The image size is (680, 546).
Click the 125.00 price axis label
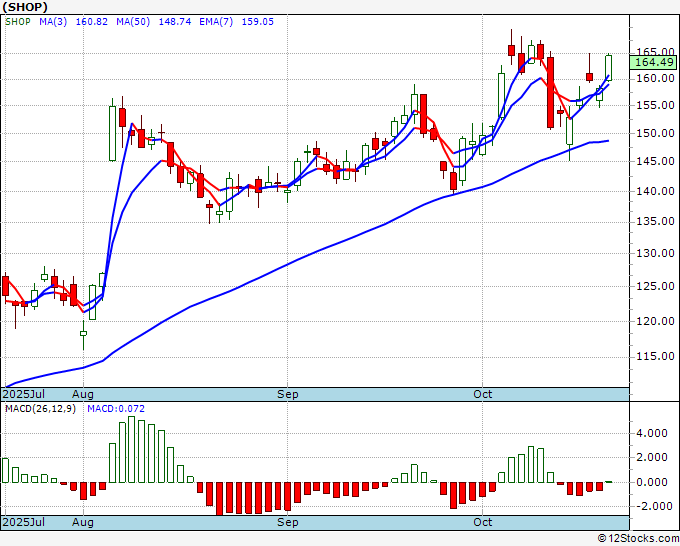coord(655,286)
